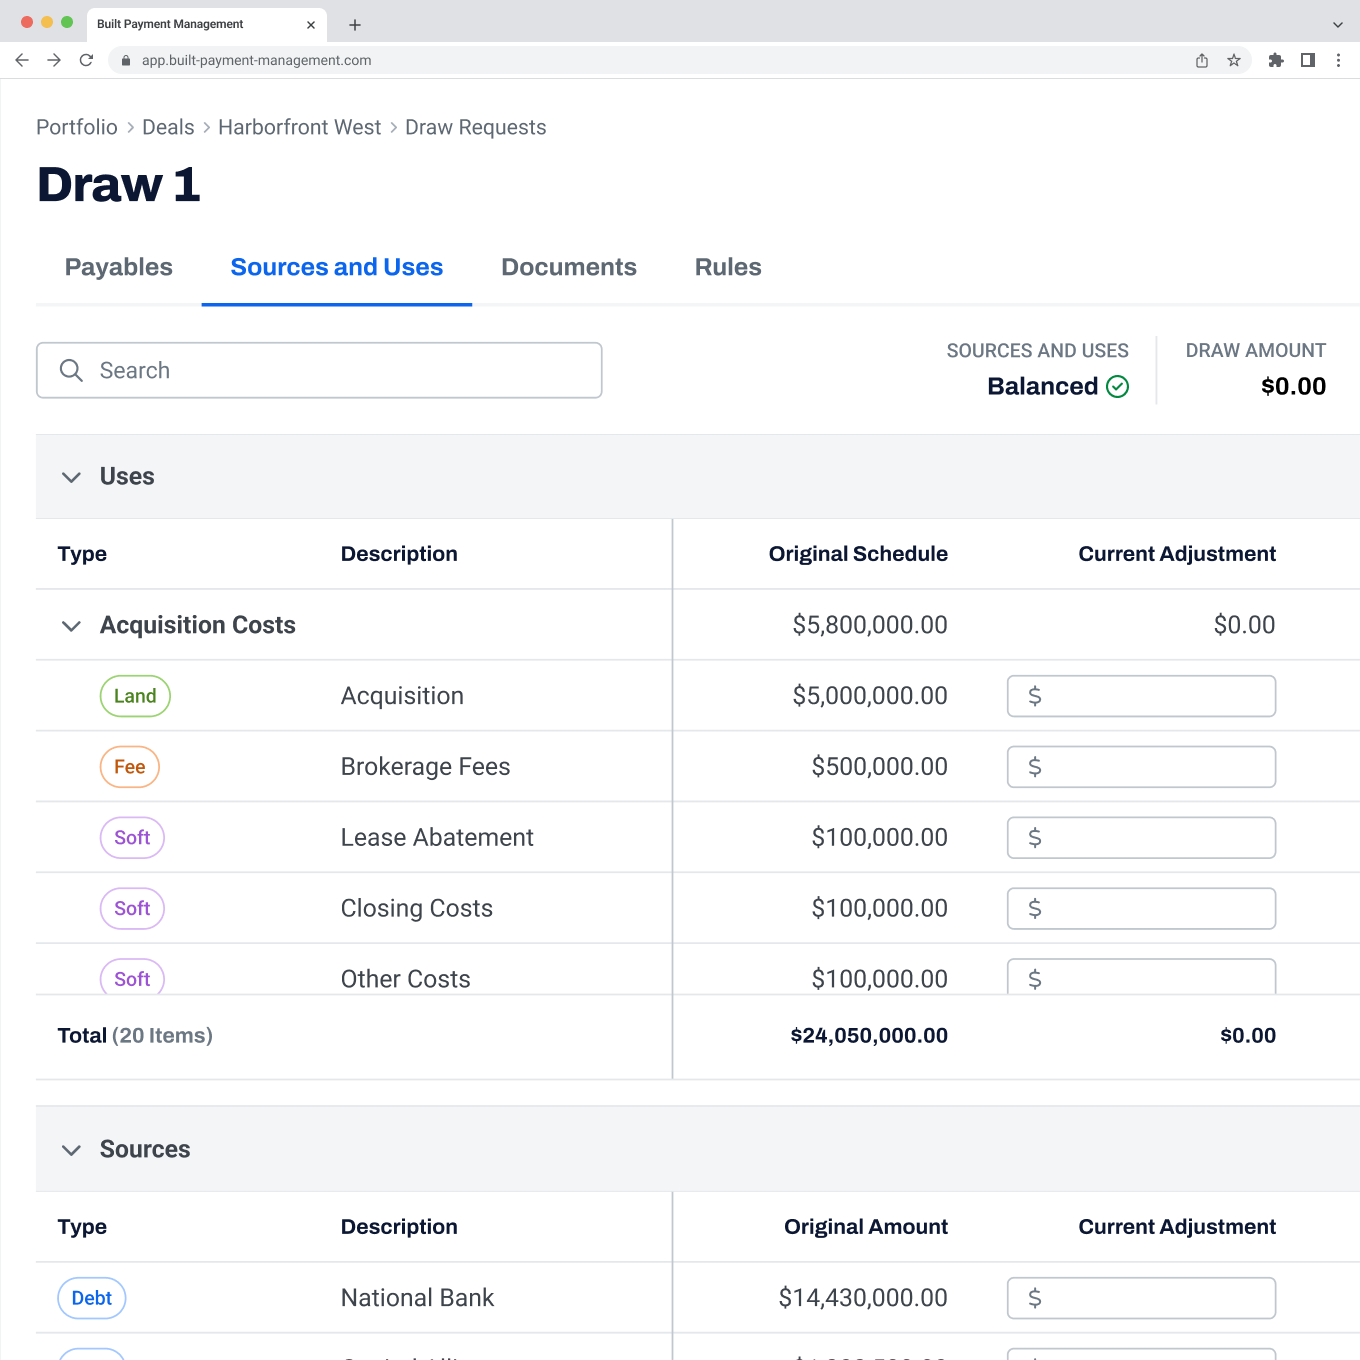Go to the Rules tab
Image resolution: width=1360 pixels, height=1360 pixels.
point(727,267)
